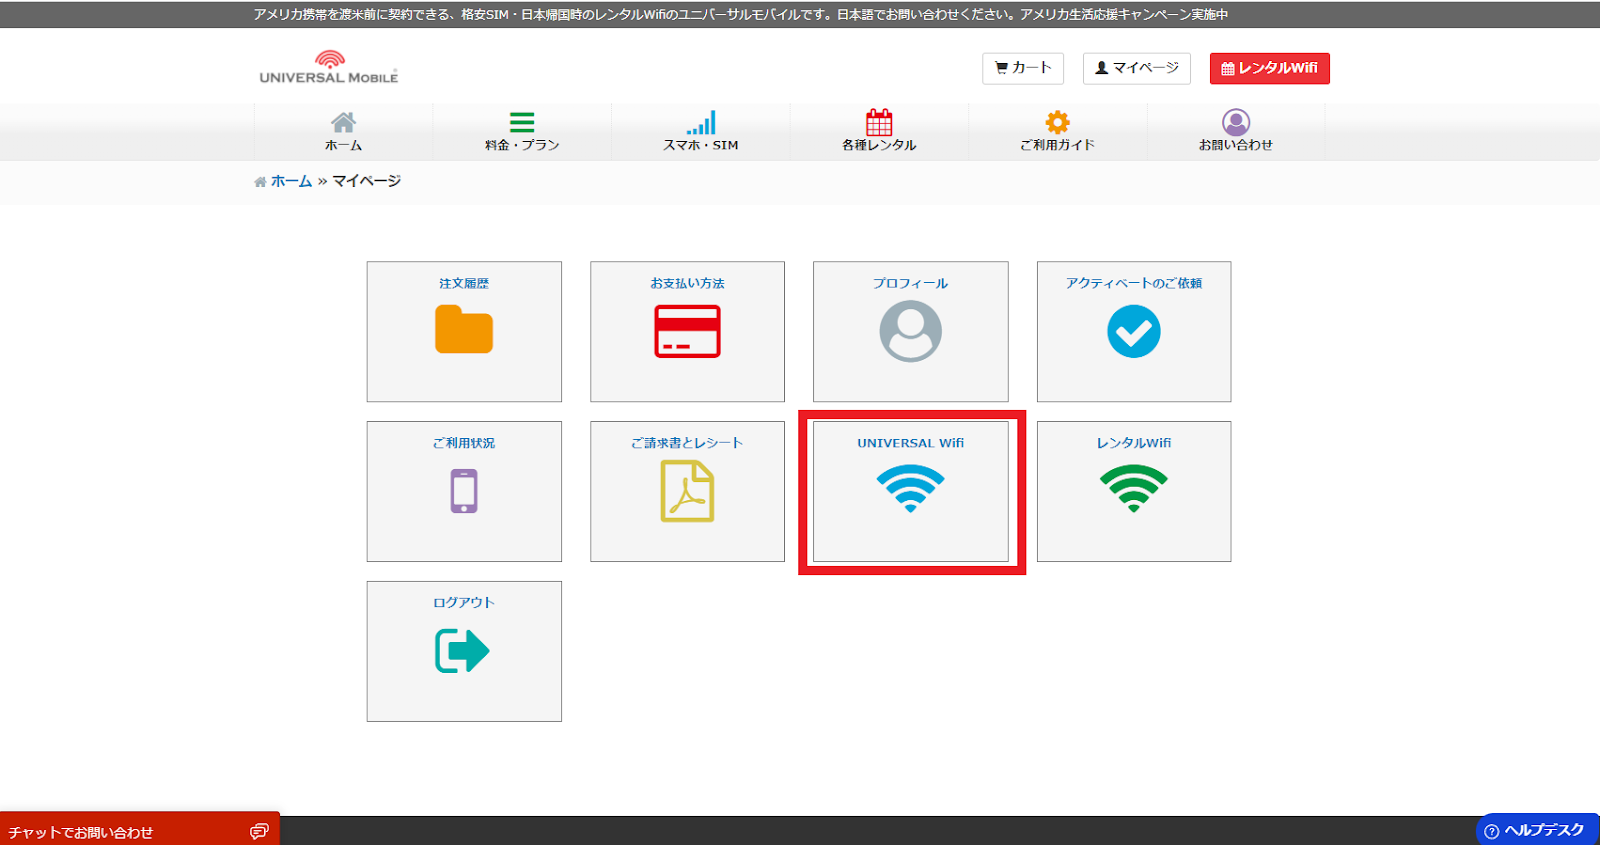This screenshot has width=1600, height=845.
Task: Go to ホーム via house icon
Action: coord(343,122)
